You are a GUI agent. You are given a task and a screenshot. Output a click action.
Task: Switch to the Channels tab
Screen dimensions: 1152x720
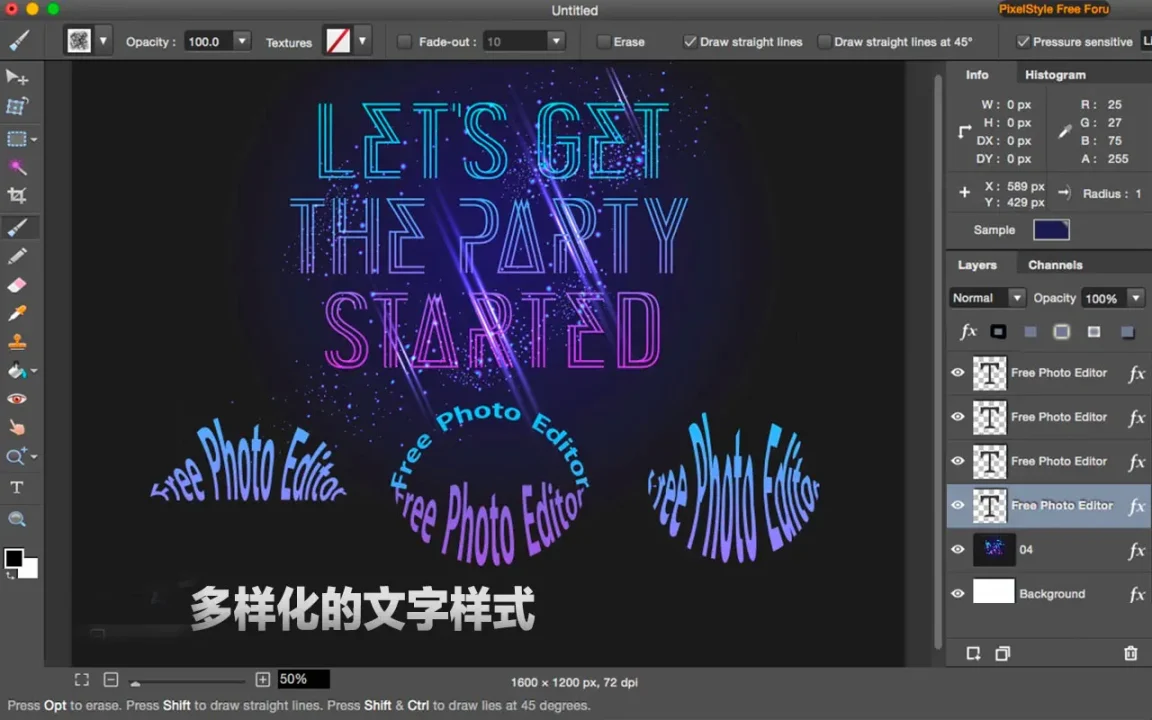(x=1055, y=265)
